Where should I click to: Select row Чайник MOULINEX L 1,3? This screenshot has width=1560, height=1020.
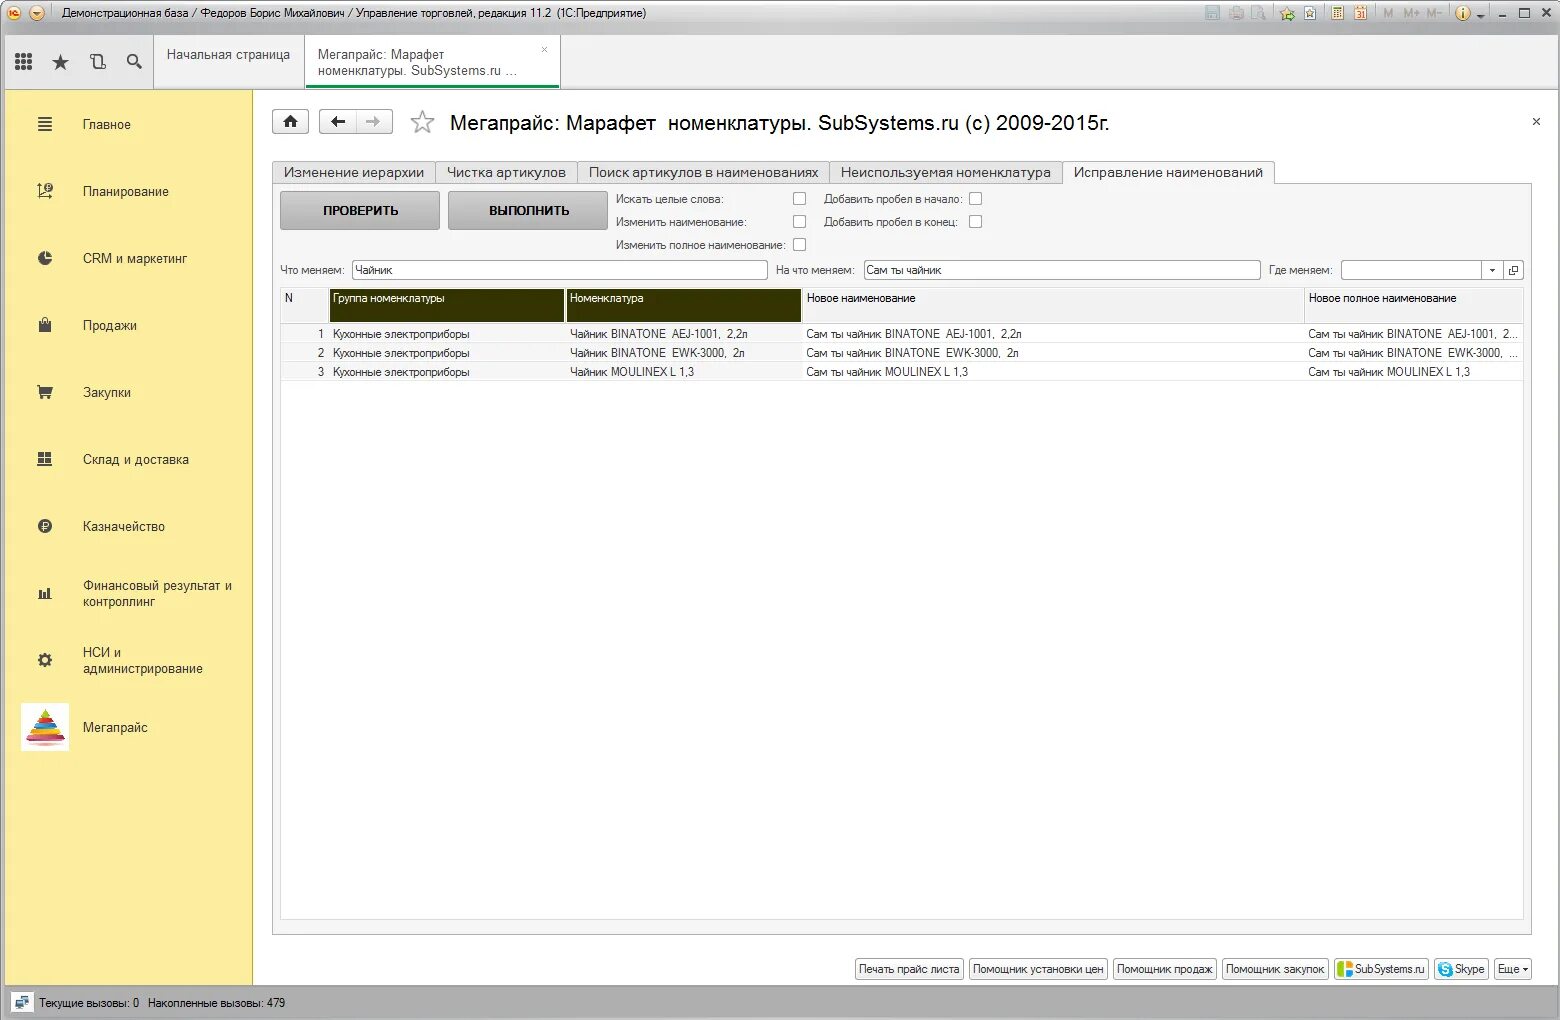pyautogui.click(x=901, y=372)
